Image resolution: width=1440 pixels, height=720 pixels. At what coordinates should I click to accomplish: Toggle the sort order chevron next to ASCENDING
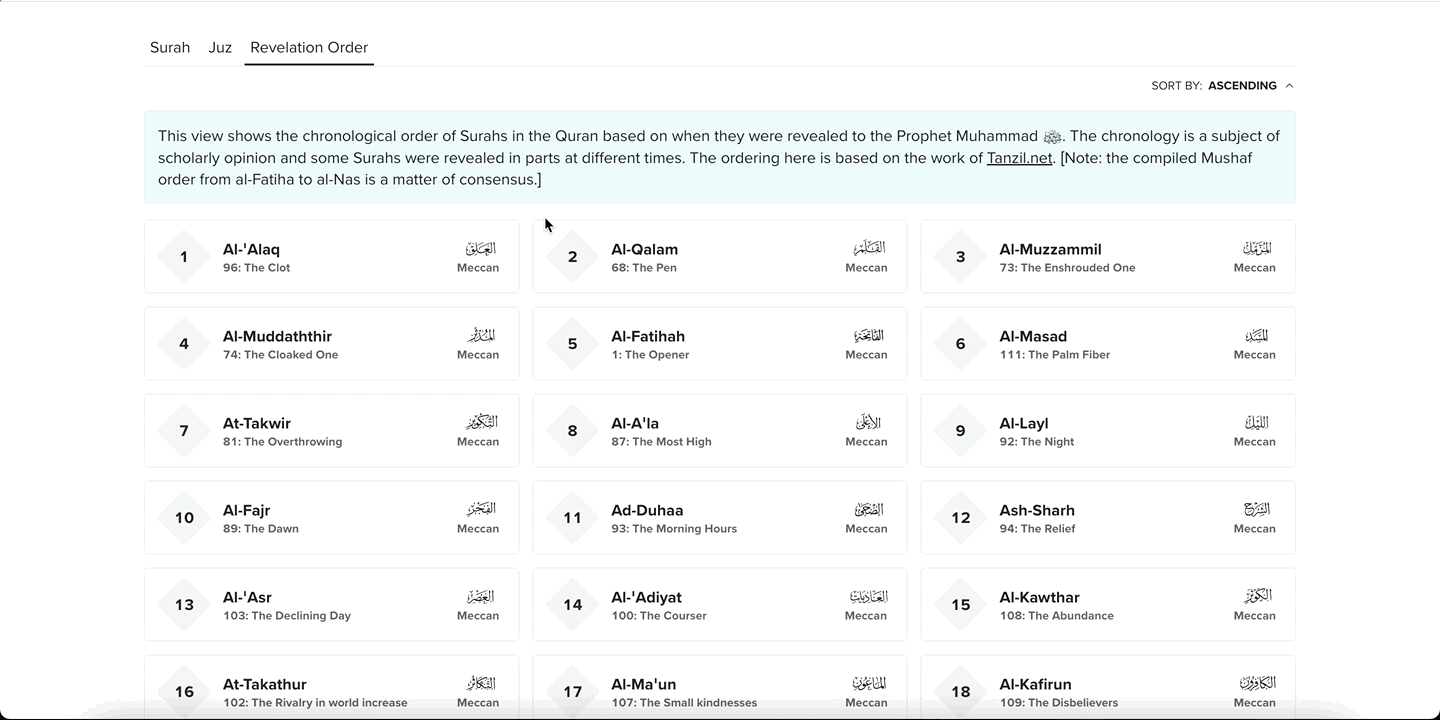pos(1289,85)
